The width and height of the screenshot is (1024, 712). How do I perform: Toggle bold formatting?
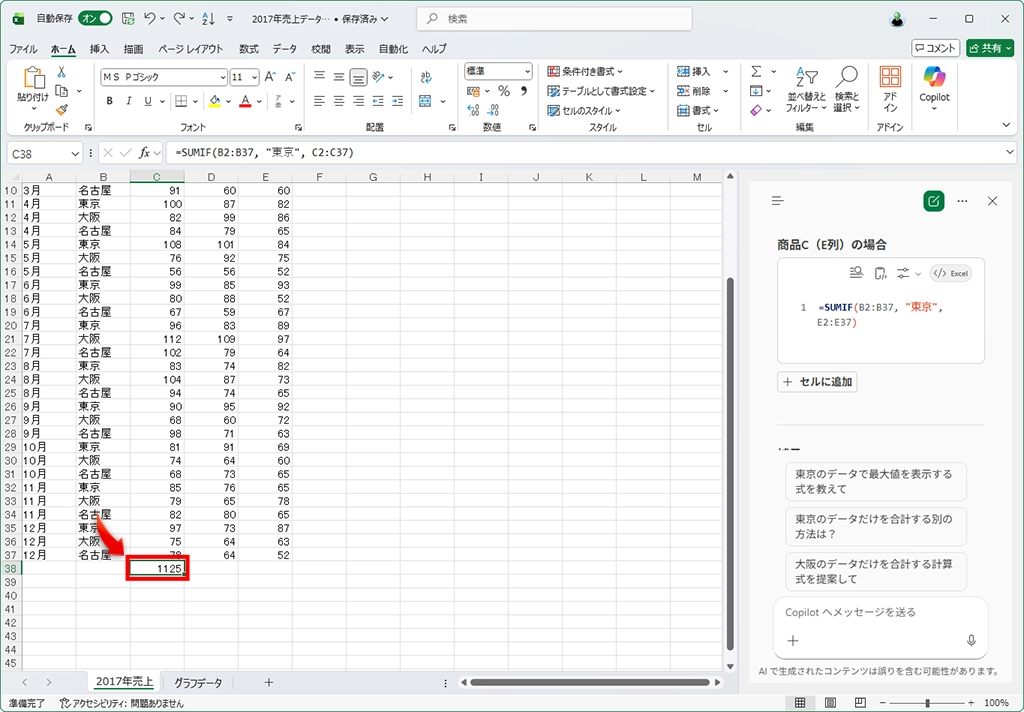coord(110,101)
